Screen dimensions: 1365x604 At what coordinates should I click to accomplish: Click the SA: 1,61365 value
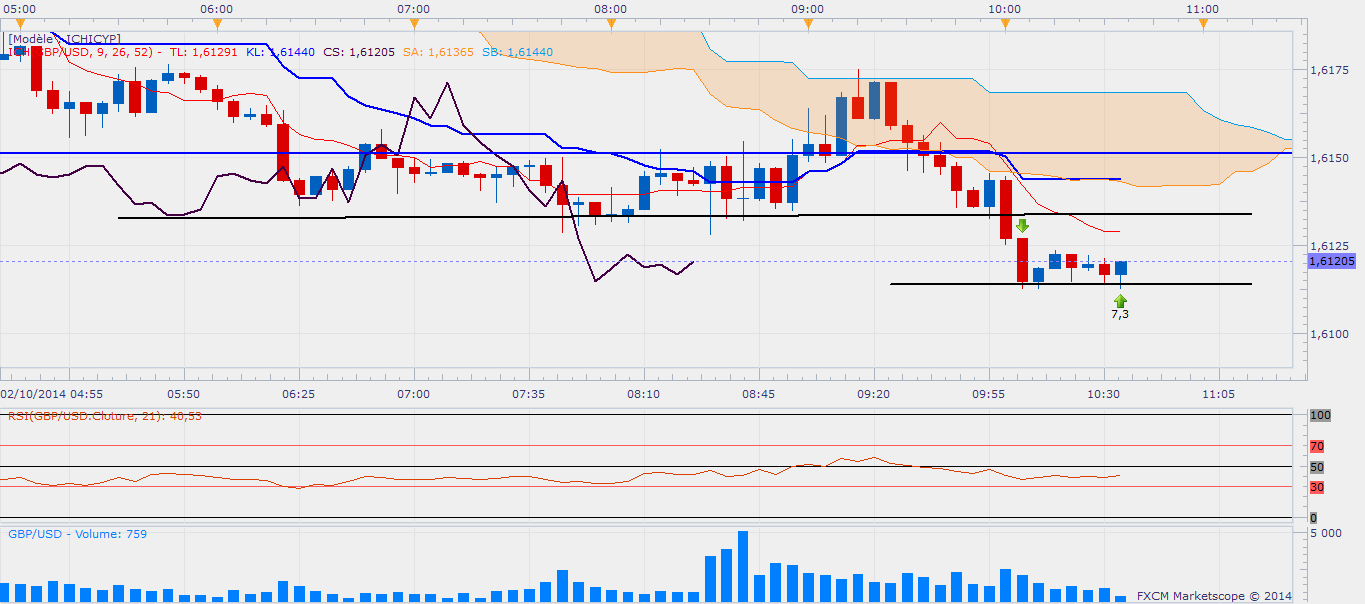pos(438,52)
